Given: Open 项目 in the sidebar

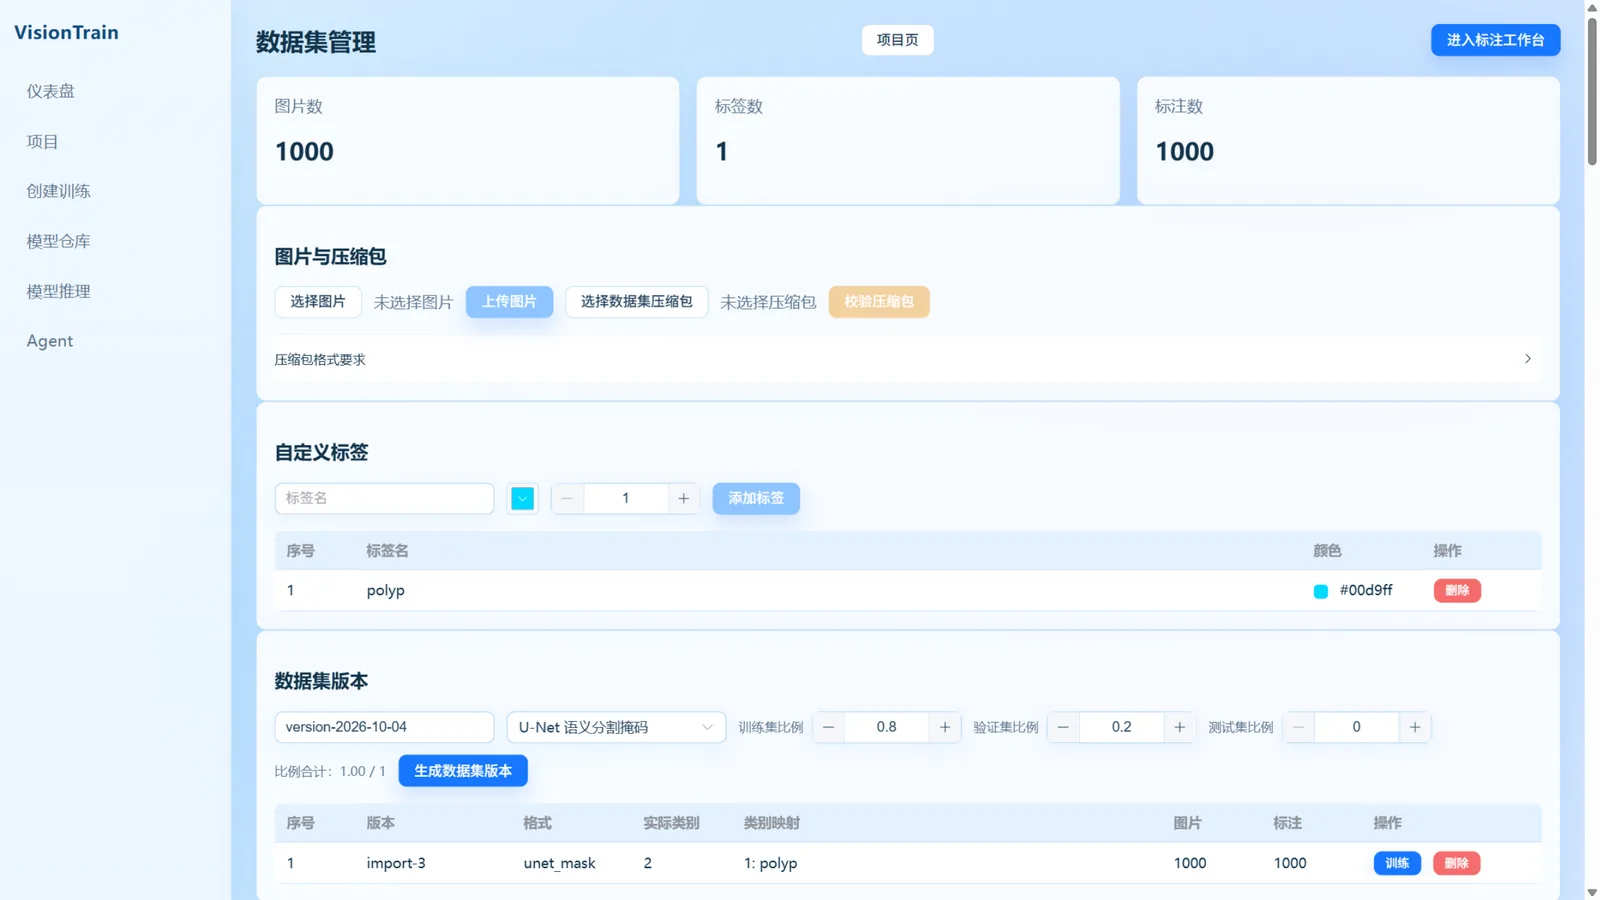Looking at the screenshot, I should (x=42, y=142).
